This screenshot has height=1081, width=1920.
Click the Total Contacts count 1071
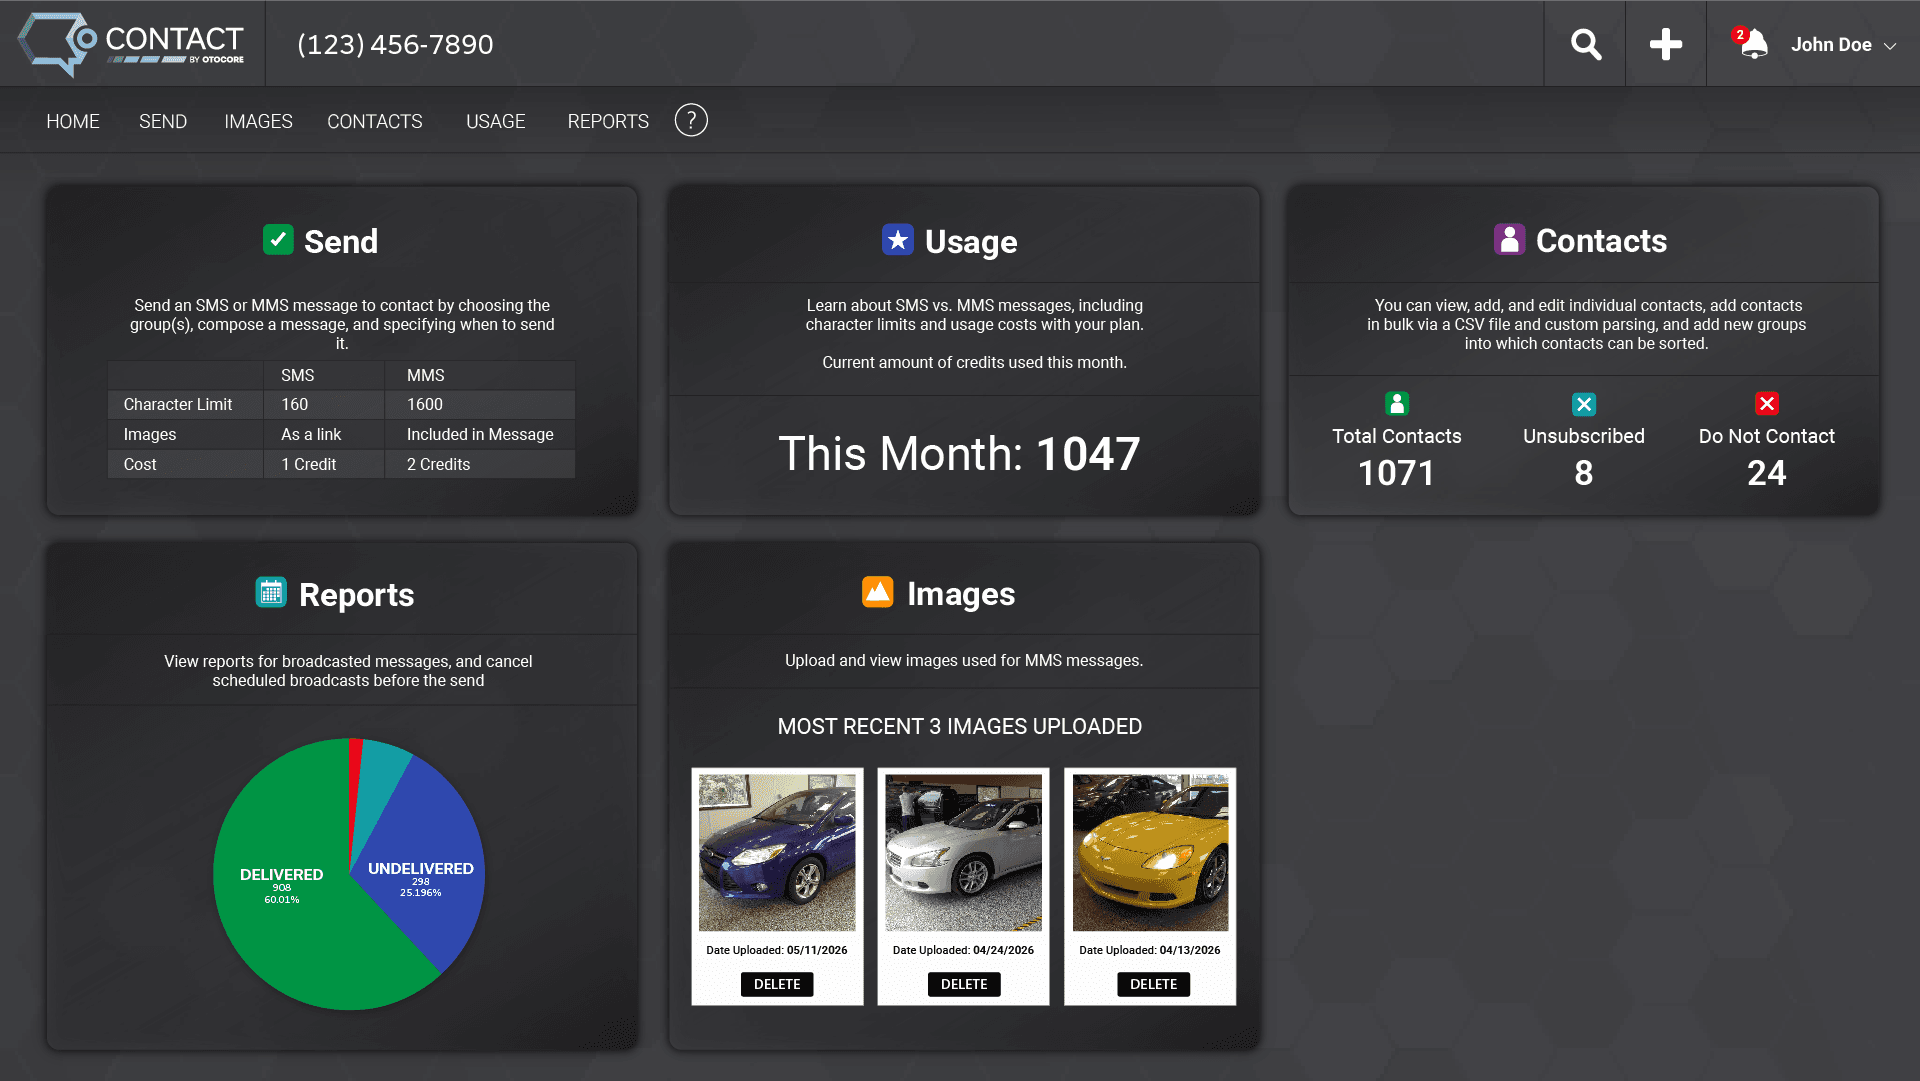pyautogui.click(x=1396, y=473)
